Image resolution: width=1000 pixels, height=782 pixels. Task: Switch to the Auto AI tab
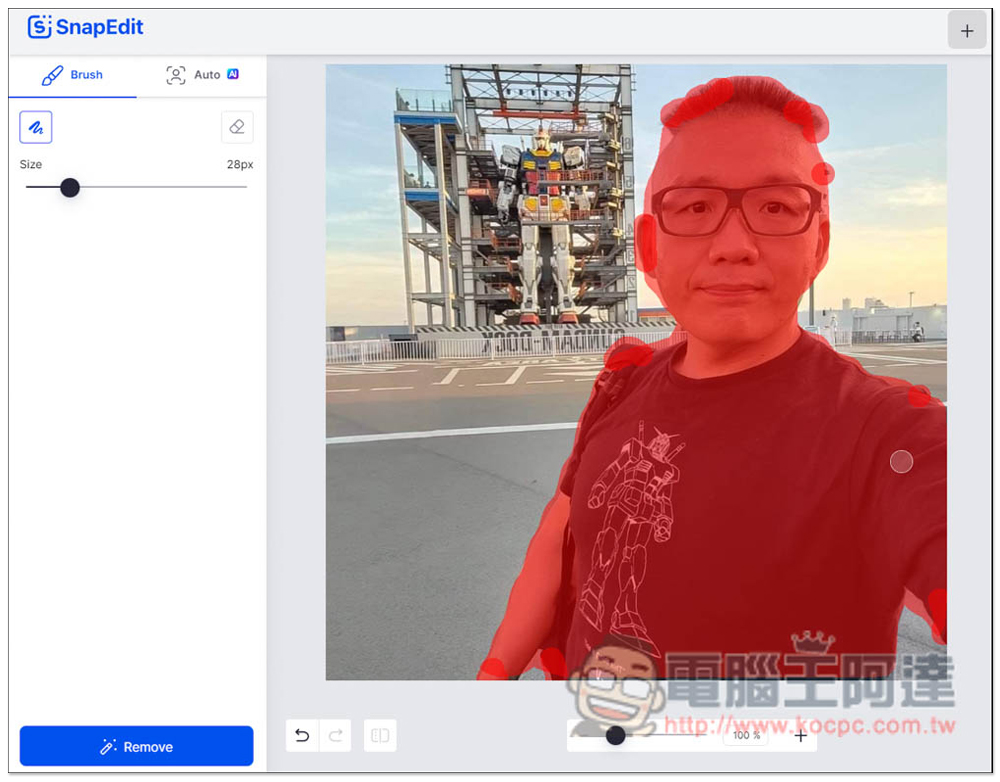(x=202, y=75)
